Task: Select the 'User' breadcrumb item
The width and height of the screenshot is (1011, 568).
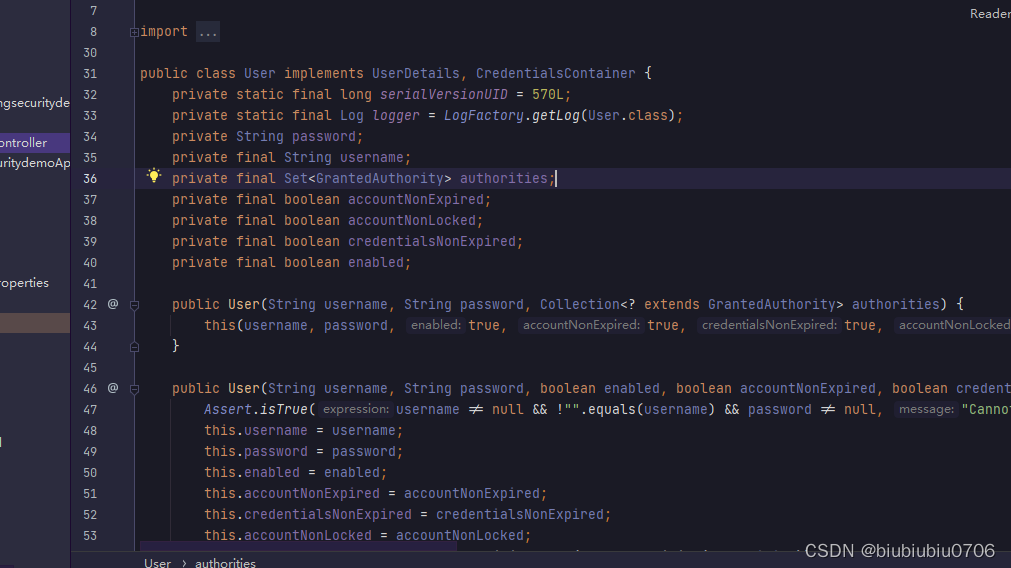Action: (x=157, y=563)
